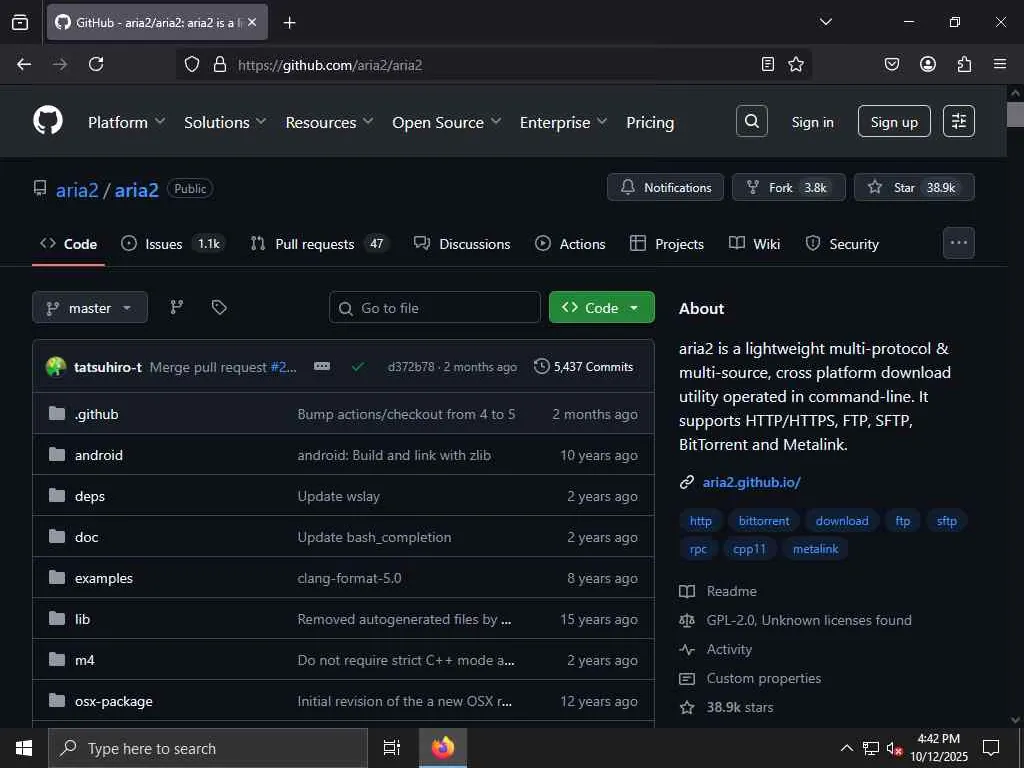Open the osx-package folder

[114, 701]
